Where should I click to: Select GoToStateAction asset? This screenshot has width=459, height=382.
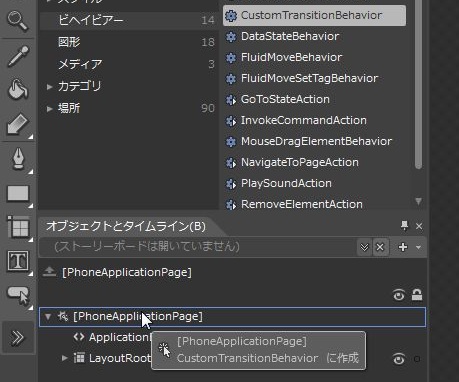click(x=285, y=99)
